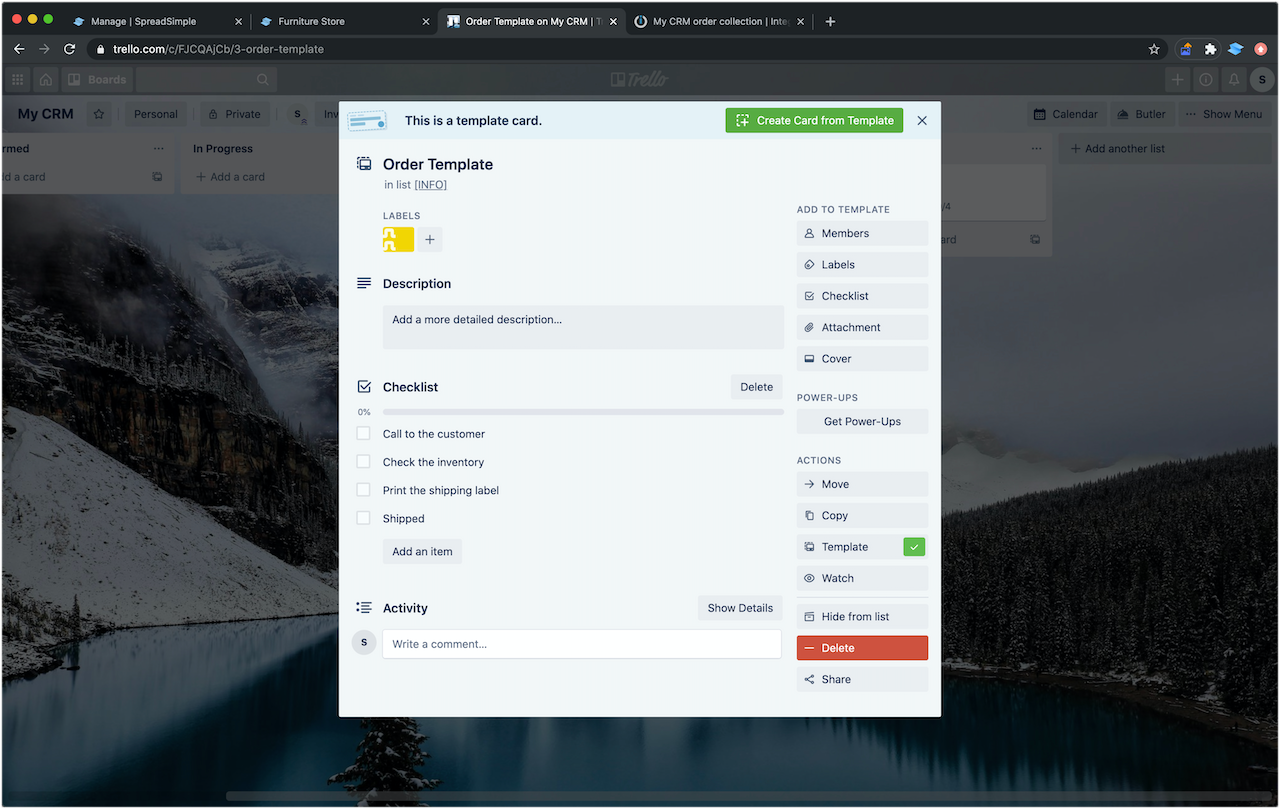Add Members to the template card
Image resolution: width=1280 pixels, height=809 pixels.
[861, 233]
